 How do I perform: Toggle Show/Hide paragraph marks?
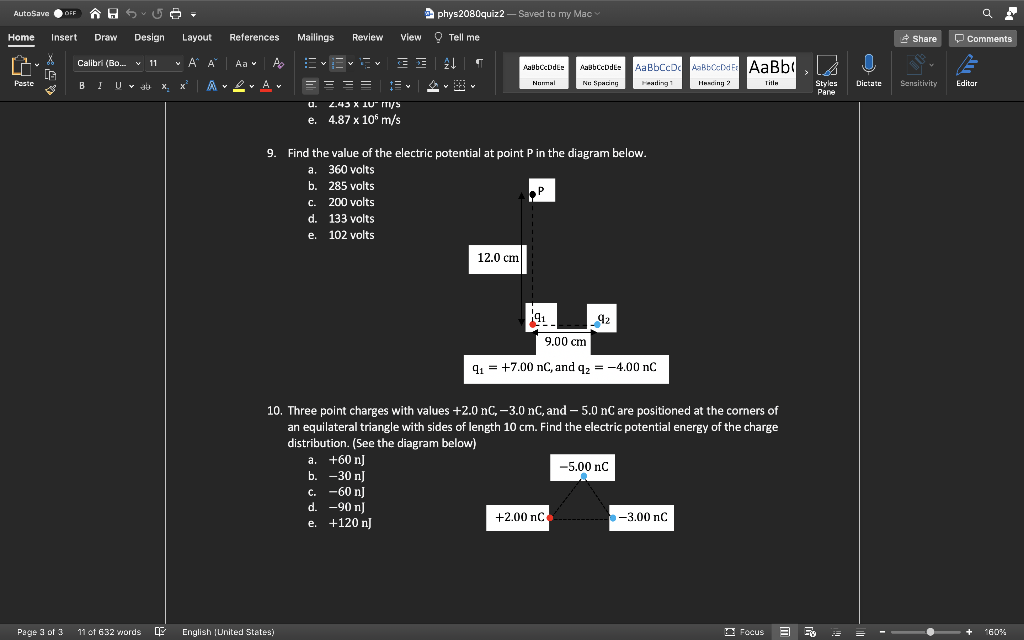(x=479, y=63)
